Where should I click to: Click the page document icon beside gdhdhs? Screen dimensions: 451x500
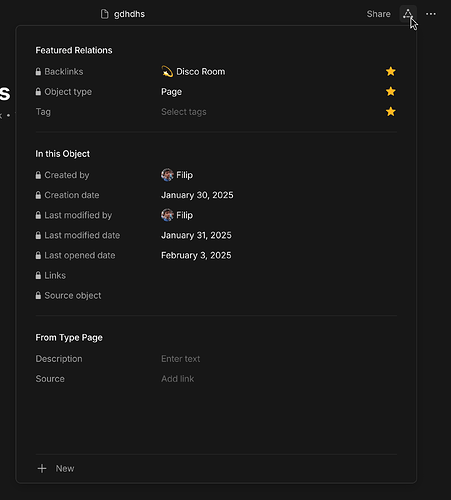(x=105, y=14)
